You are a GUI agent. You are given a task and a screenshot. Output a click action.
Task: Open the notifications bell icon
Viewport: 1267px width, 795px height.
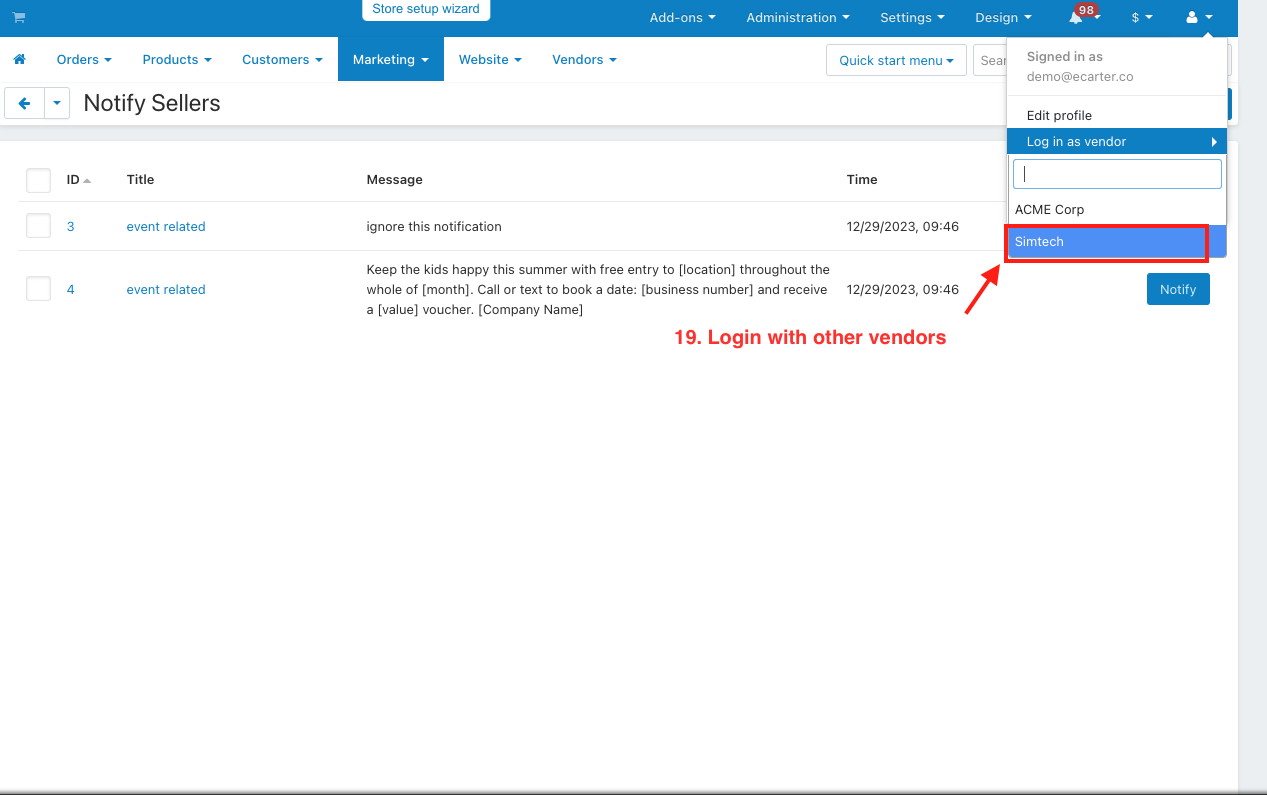[1076, 18]
